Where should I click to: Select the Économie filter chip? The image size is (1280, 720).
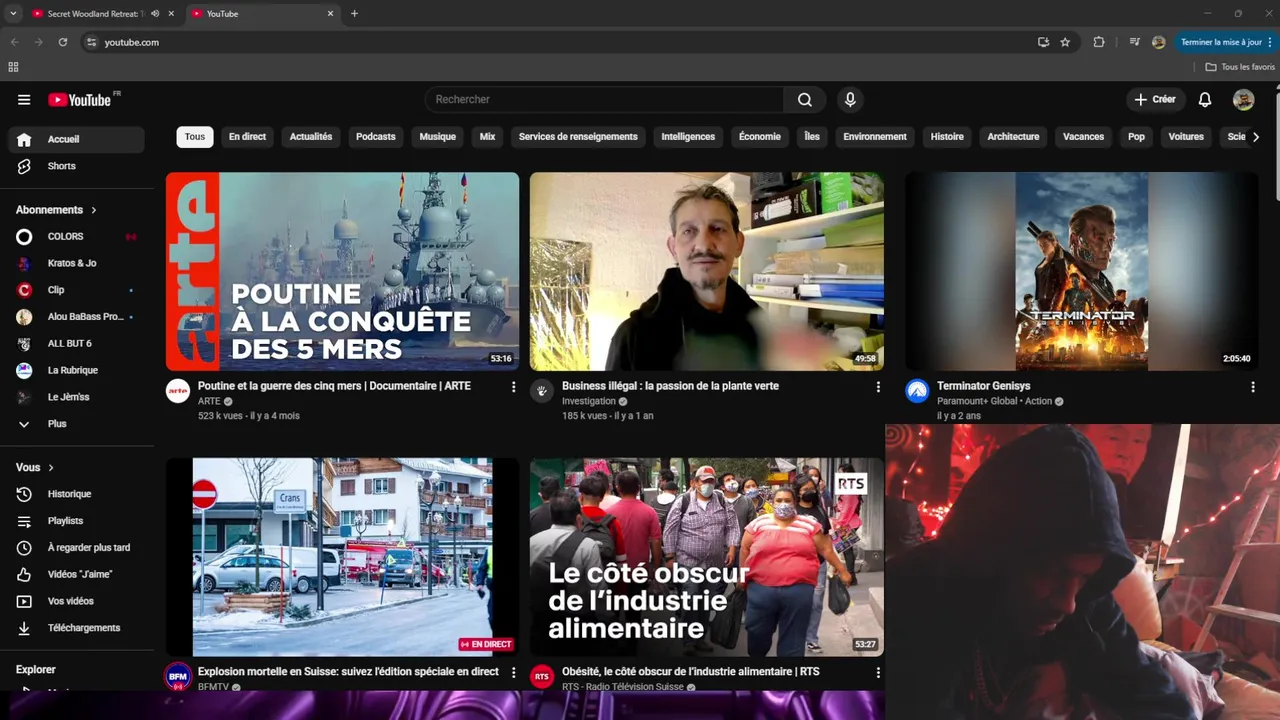coord(760,137)
